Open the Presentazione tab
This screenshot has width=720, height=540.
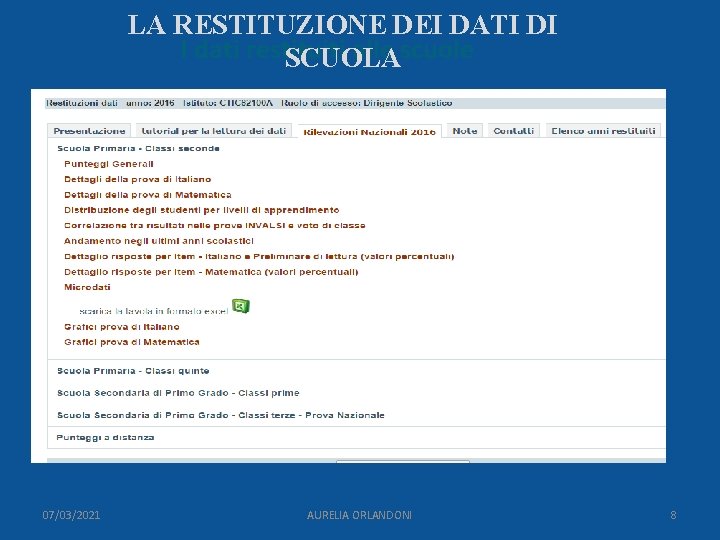pos(89,131)
